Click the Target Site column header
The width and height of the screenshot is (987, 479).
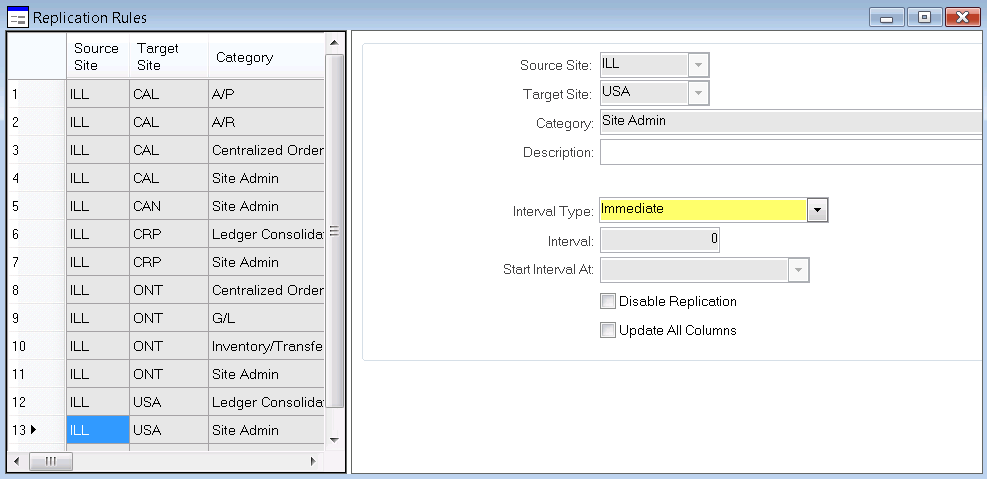pos(168,57)
